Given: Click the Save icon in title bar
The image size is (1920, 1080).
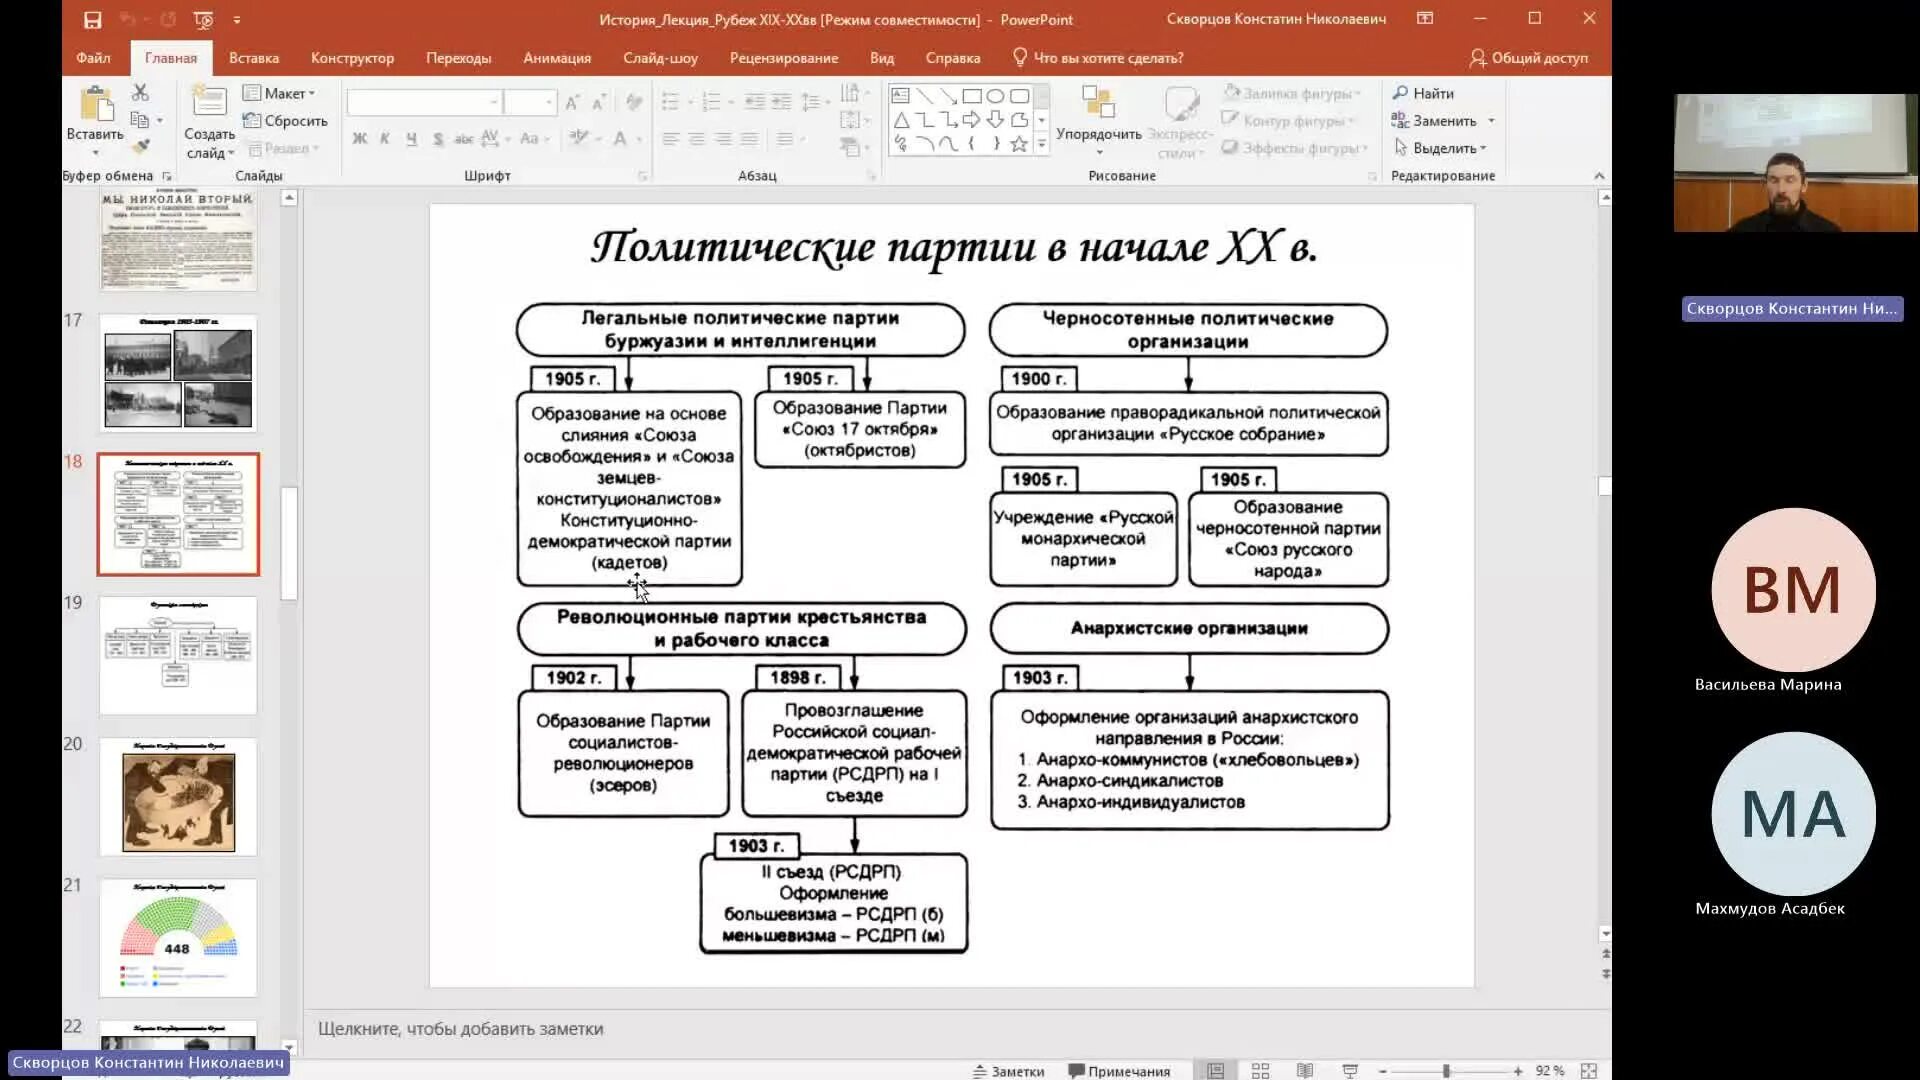Looking at the screenshot, I should (92, 20).
